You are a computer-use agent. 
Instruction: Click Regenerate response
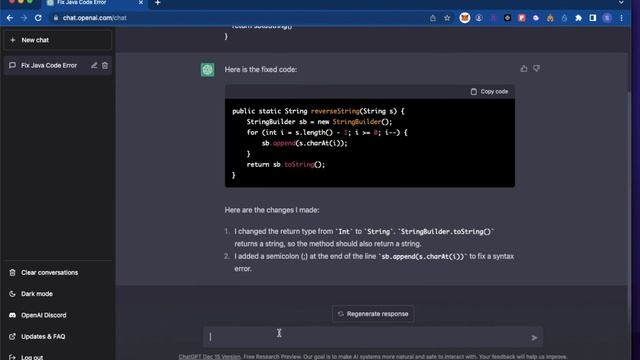pyautogui.click(x=373, y=314)
